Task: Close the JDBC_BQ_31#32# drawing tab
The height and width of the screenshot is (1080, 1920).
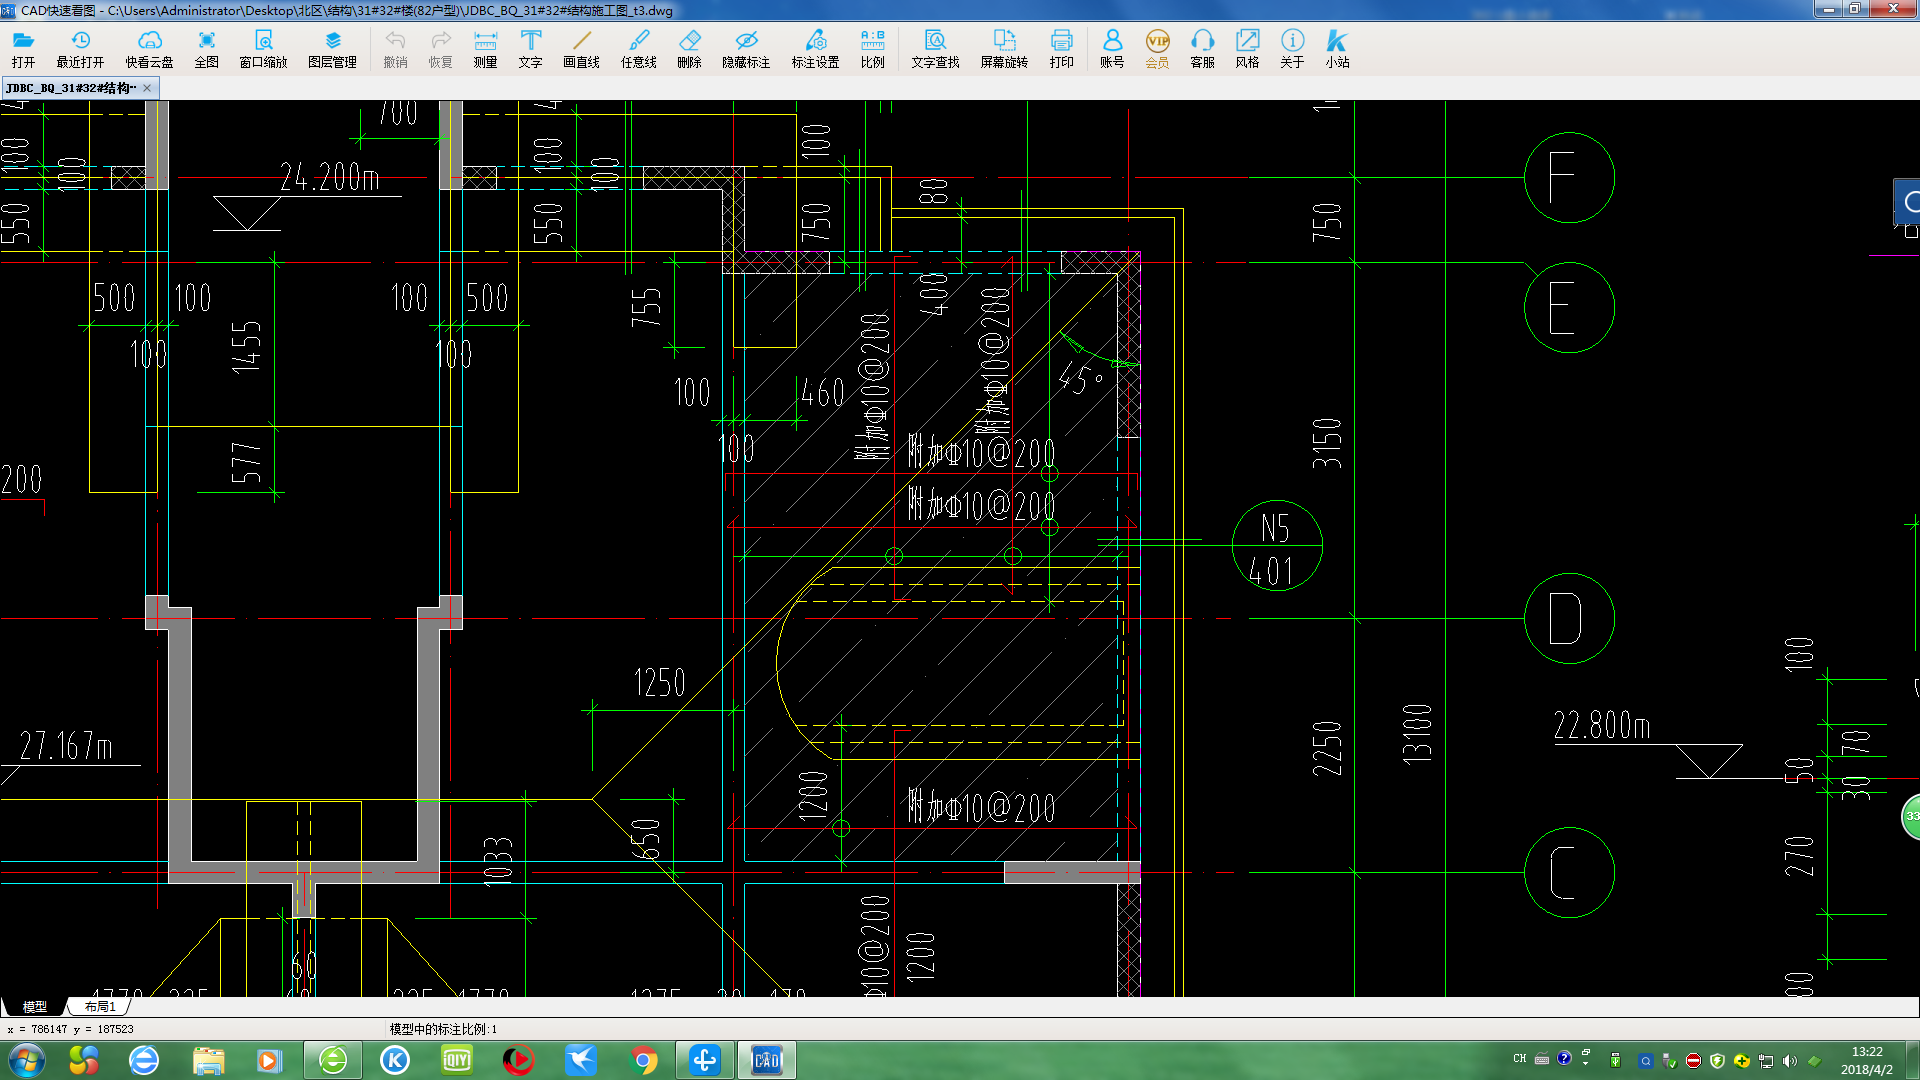Action: point(147,88)
